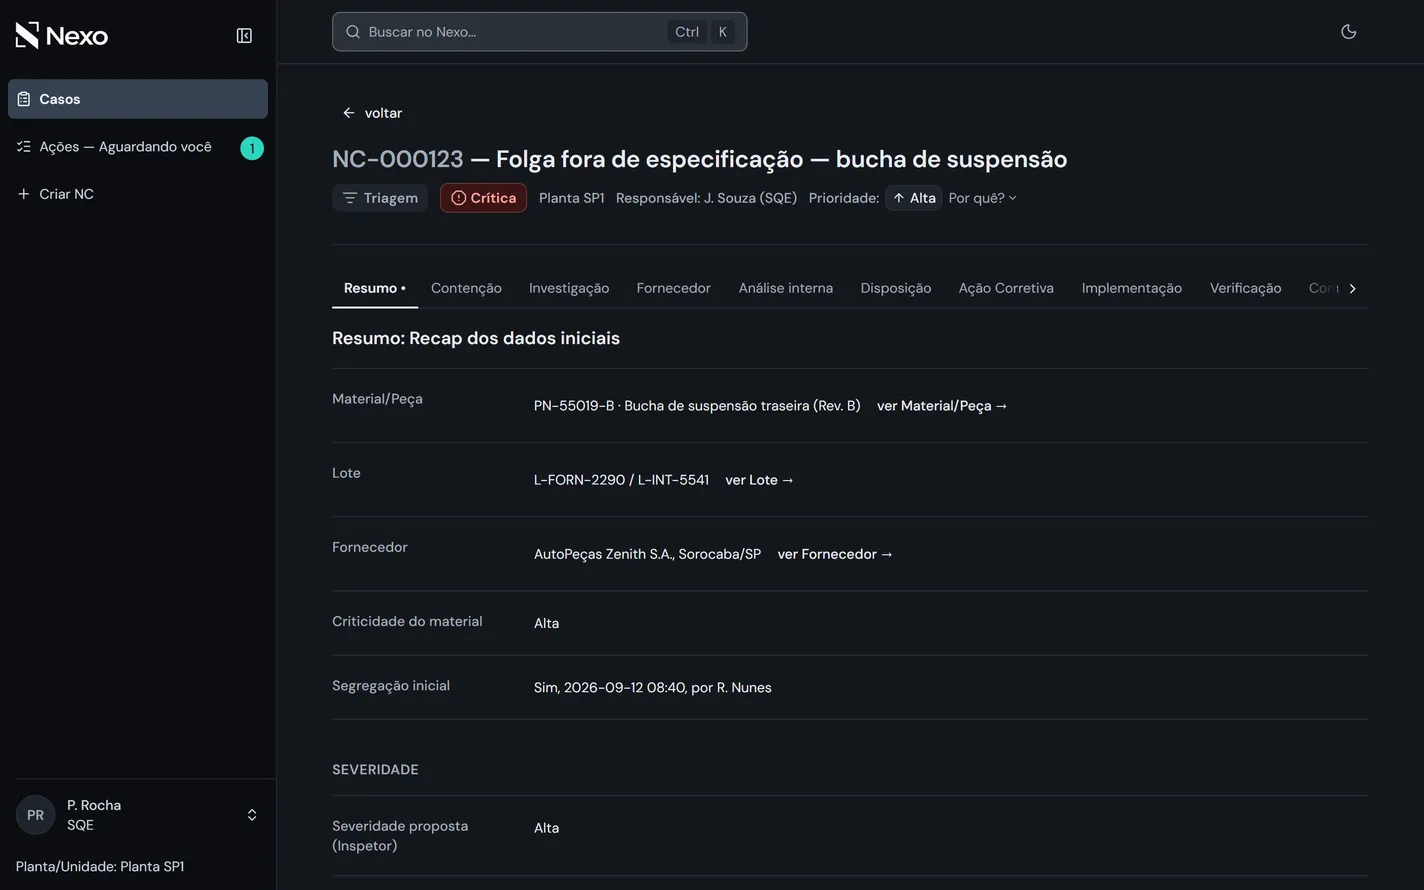Click the Nexo logo
The width and height of the screenshot is (1424, 890).
coord(62,36)
